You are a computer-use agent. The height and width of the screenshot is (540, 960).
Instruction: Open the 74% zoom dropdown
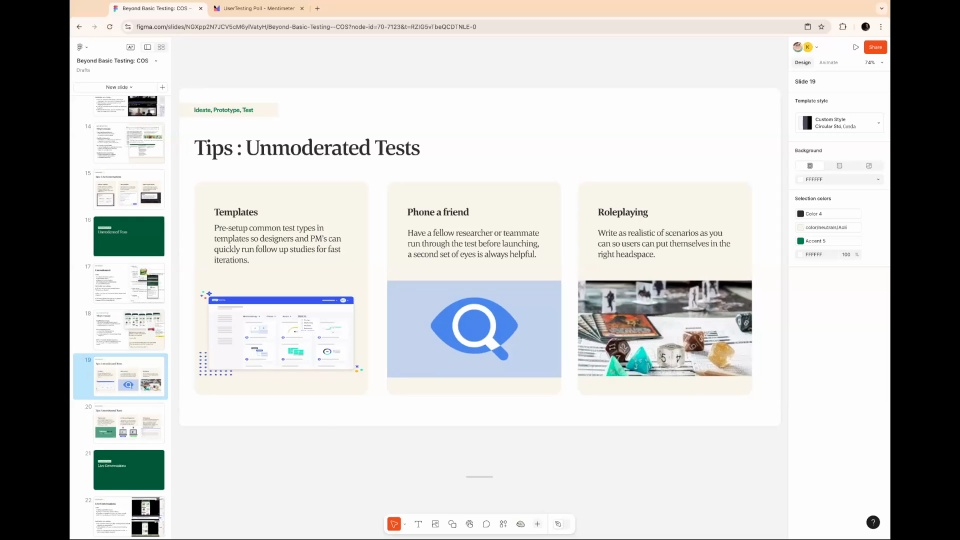(874, 62)
